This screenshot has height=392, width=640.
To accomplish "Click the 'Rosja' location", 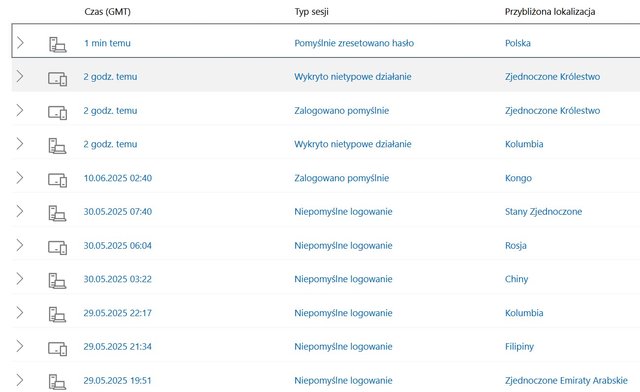I will pyautogui.click(x=516, y=245).
